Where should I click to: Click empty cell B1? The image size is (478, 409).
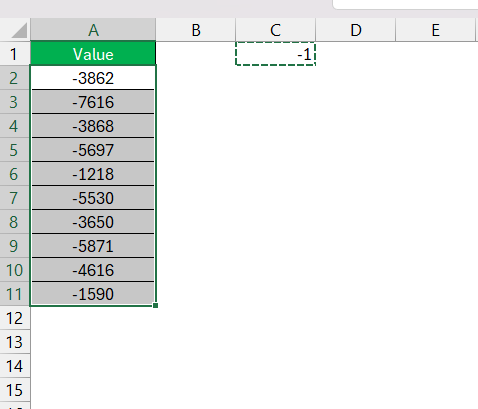point(196,54)
